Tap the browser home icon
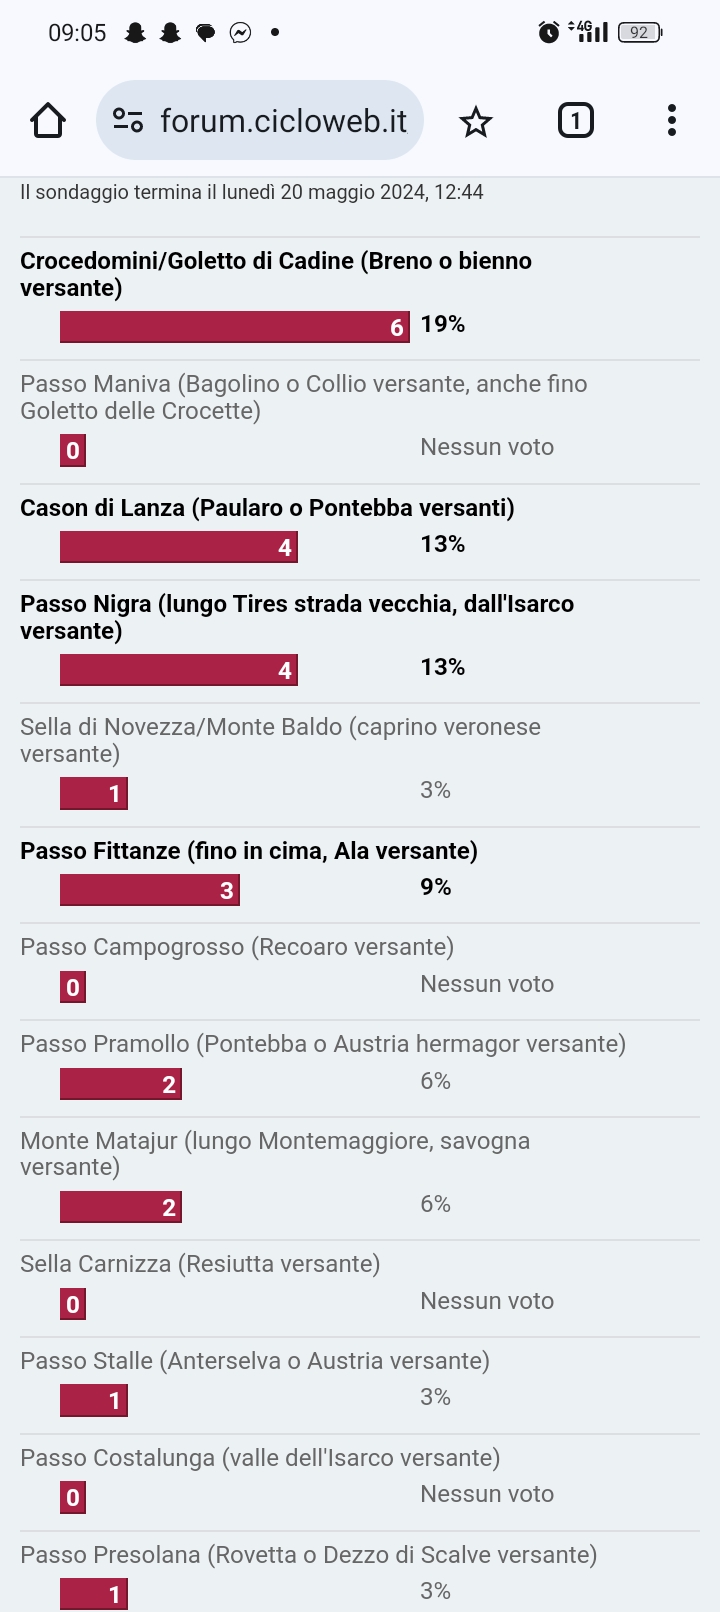 48,121
